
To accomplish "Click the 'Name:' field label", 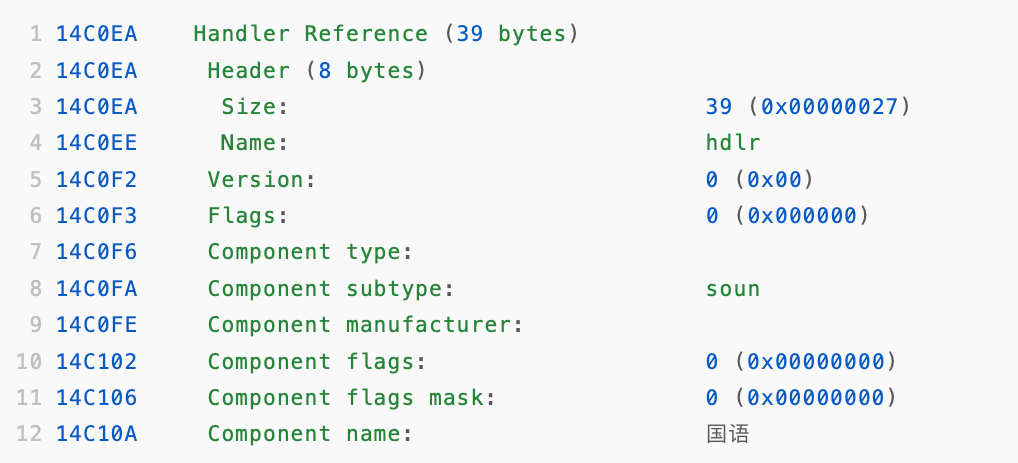I will [x=254, y=143].
